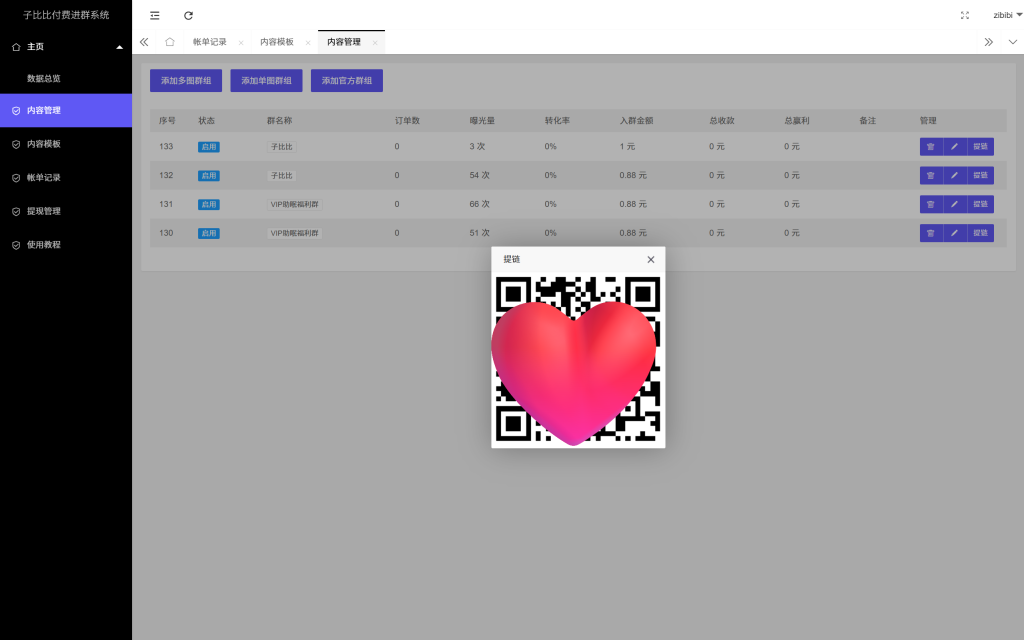Delete row 130 using trash icon
The height and width of the screenshot is (640, 1024).
point(930,233)
